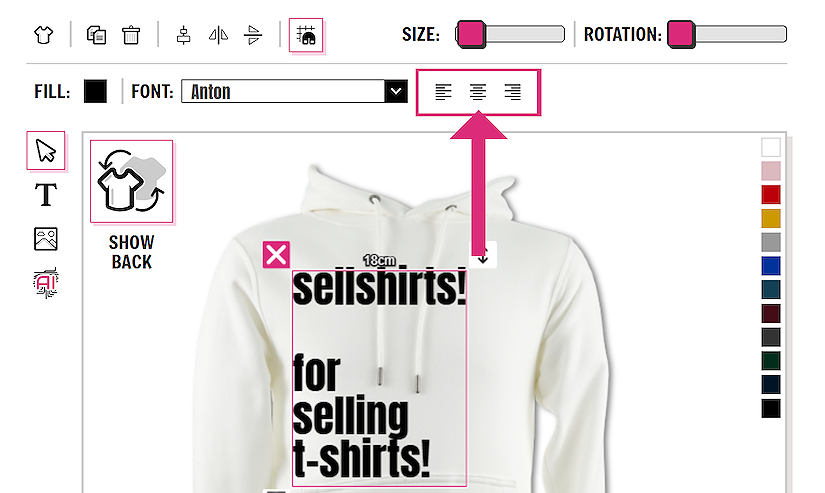Viewport: 825px width, 493px height.
Task: Launch the AI design generator tool
Action: [46, 283]
